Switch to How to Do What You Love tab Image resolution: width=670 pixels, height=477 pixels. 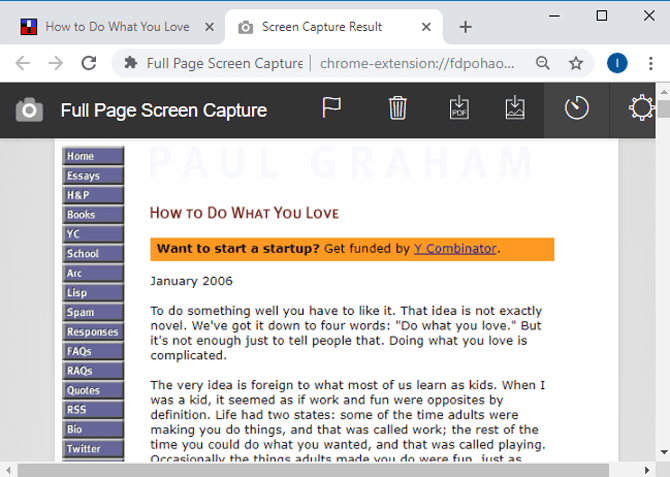point(115,27)
